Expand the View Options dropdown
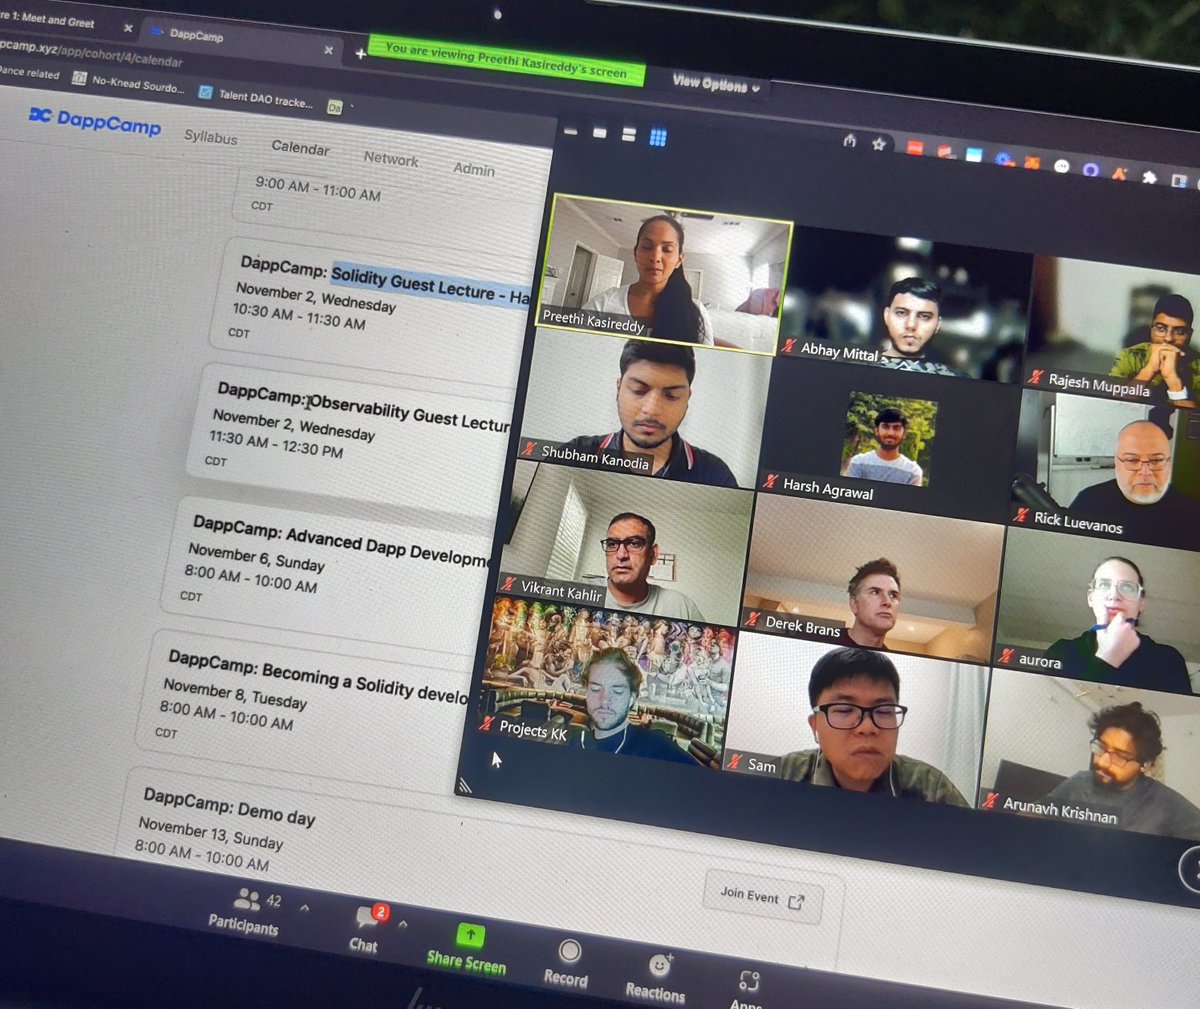Viewport: 1200px width, 1009px height. coord(716,85)
